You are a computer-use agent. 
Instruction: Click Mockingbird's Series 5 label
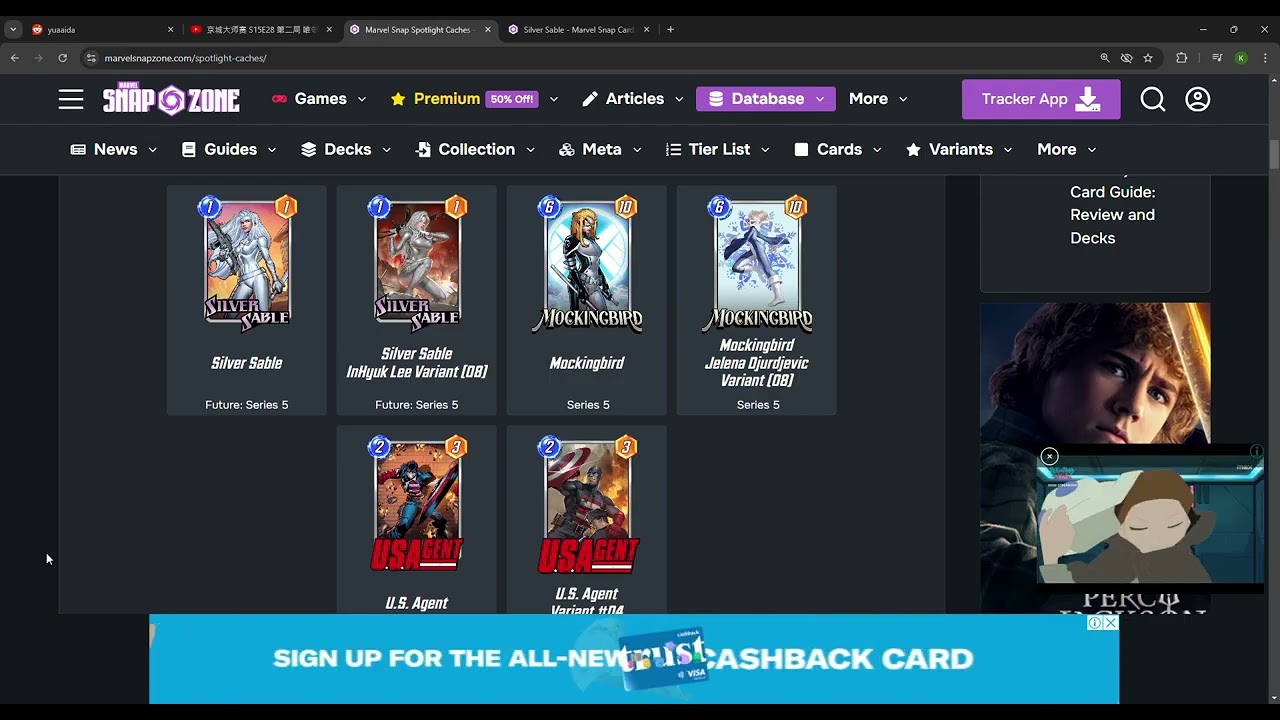588,405
